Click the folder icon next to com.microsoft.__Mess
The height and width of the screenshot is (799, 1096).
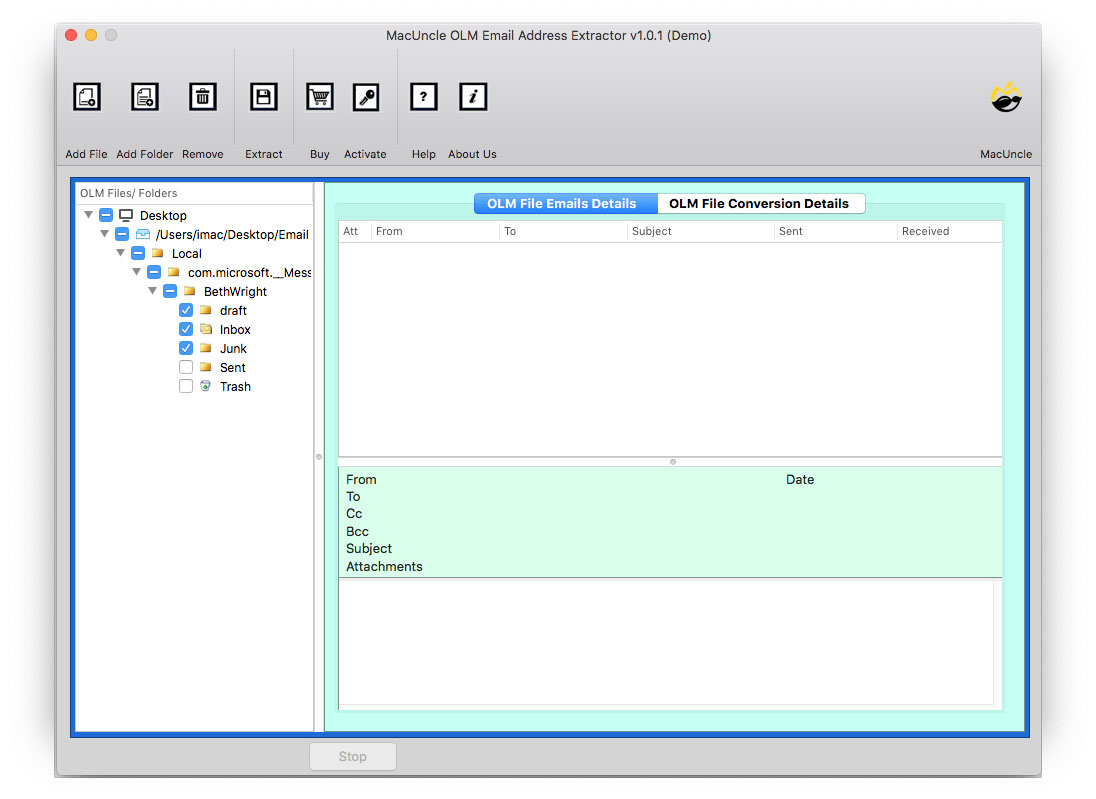pyautogui.click(x=173, y=272)
